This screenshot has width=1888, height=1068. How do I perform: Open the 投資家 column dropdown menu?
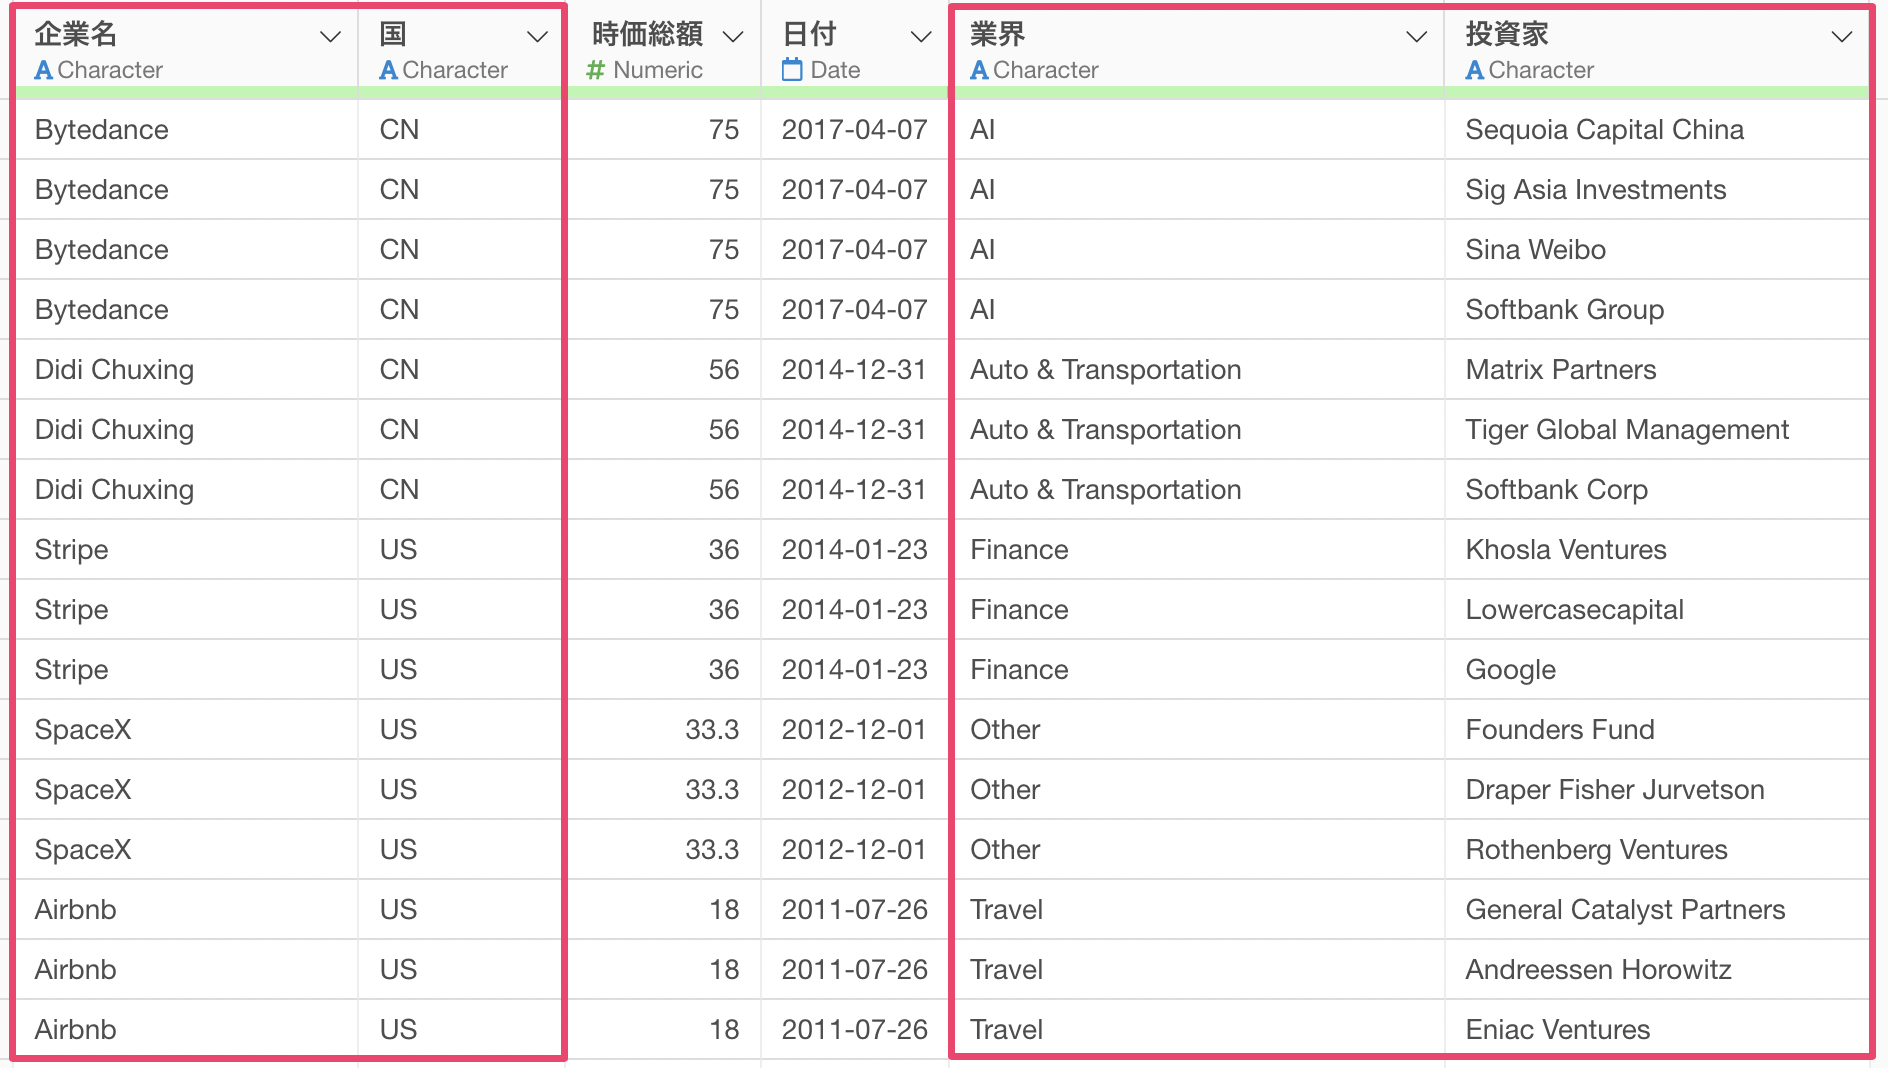pyautogui.click(x=1841, y=37)
